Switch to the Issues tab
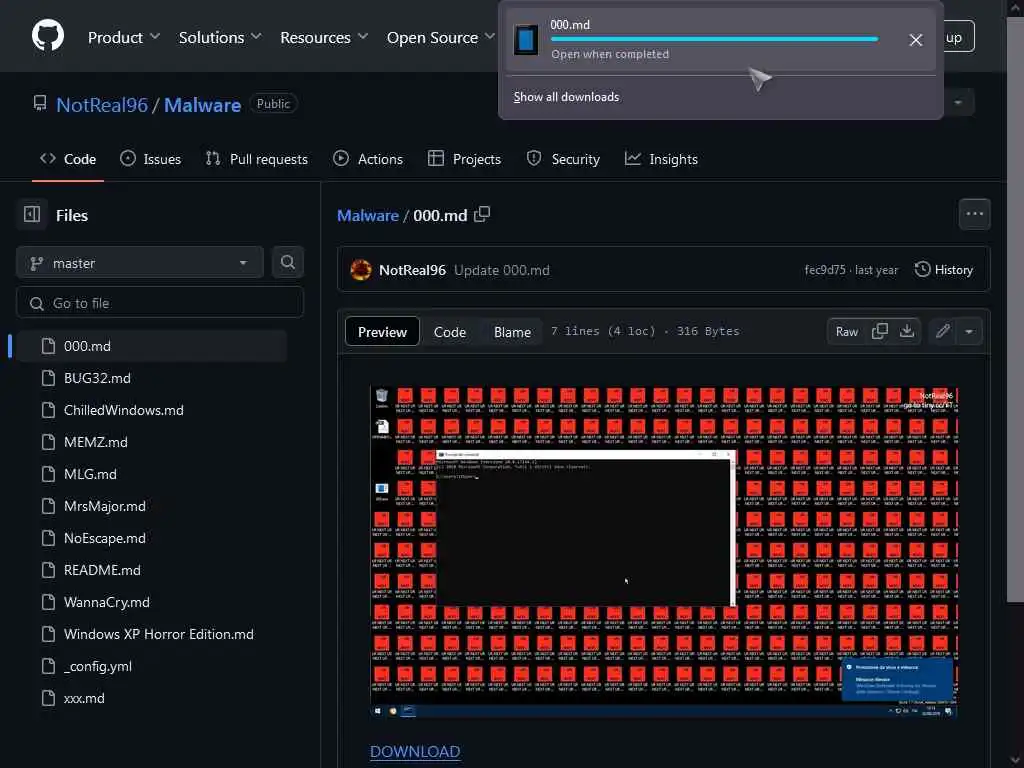Viewport: 1024px width, 768px height. [150, 159]
